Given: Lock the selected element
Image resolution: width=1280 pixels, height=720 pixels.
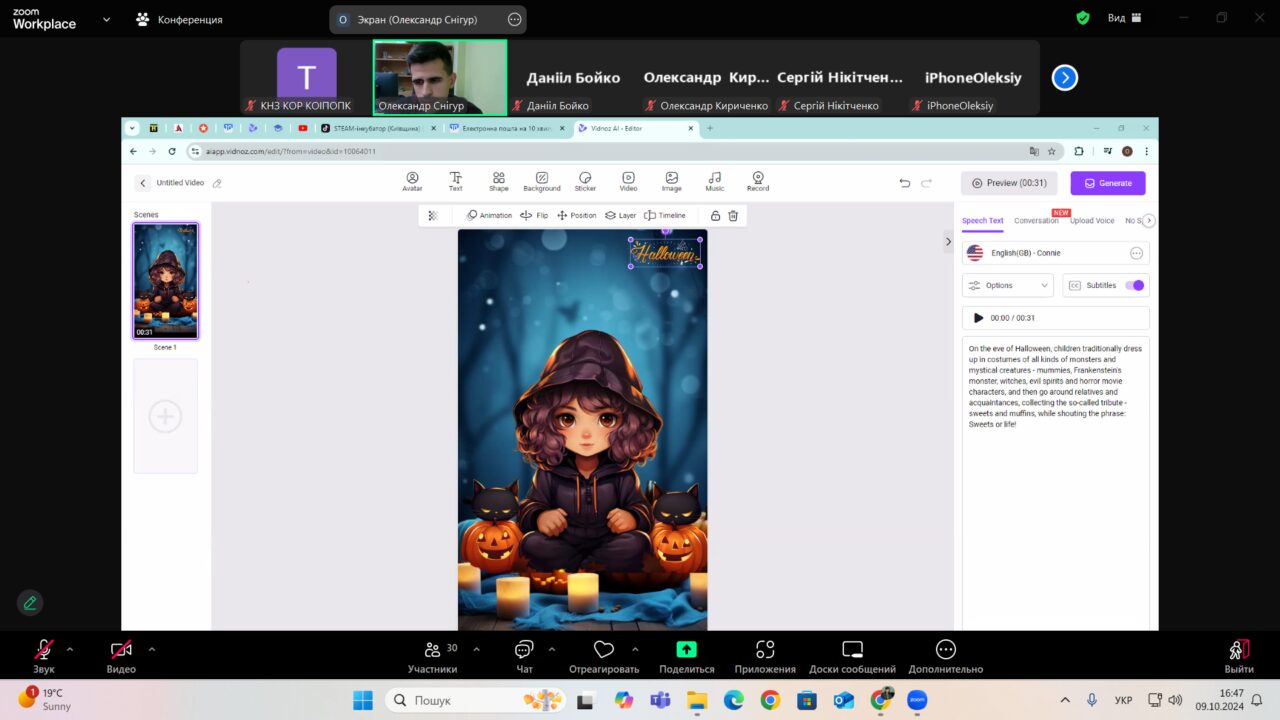Looking at the screenshot, I should pos(715,215).
